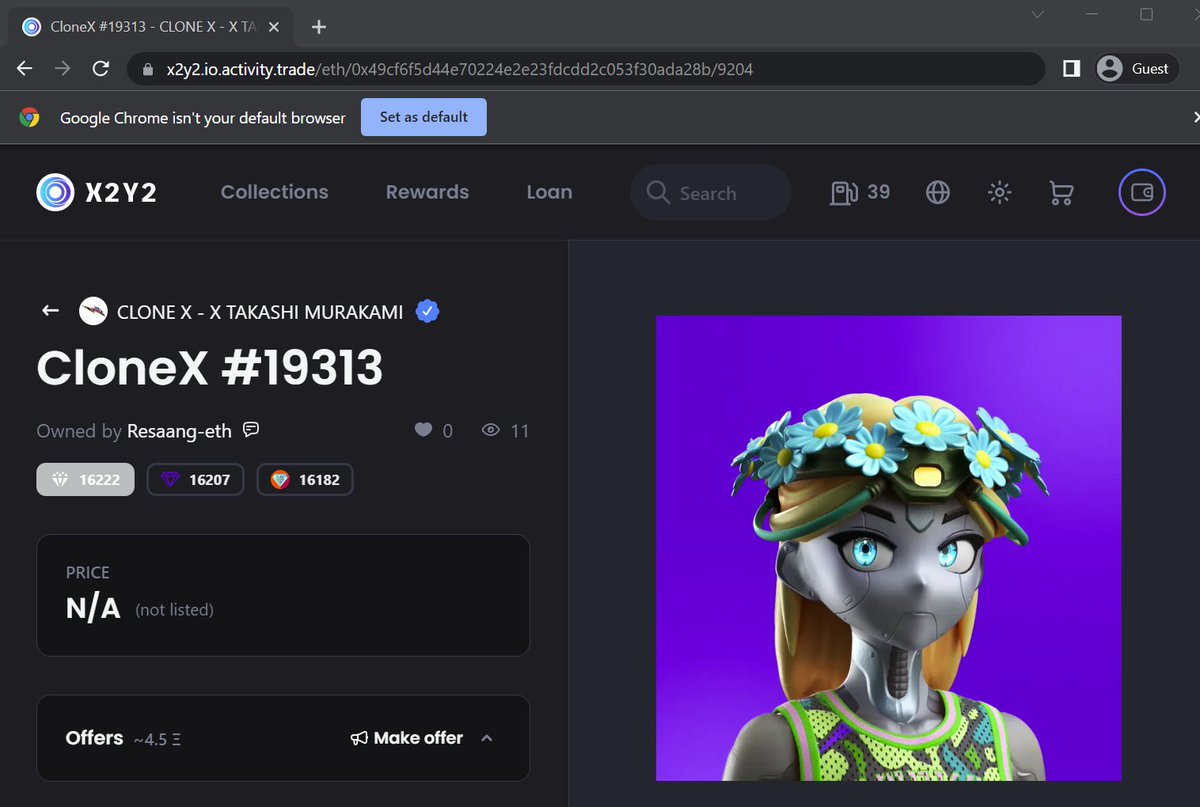Close the CloneX #19313 tab

coord(275,27)
